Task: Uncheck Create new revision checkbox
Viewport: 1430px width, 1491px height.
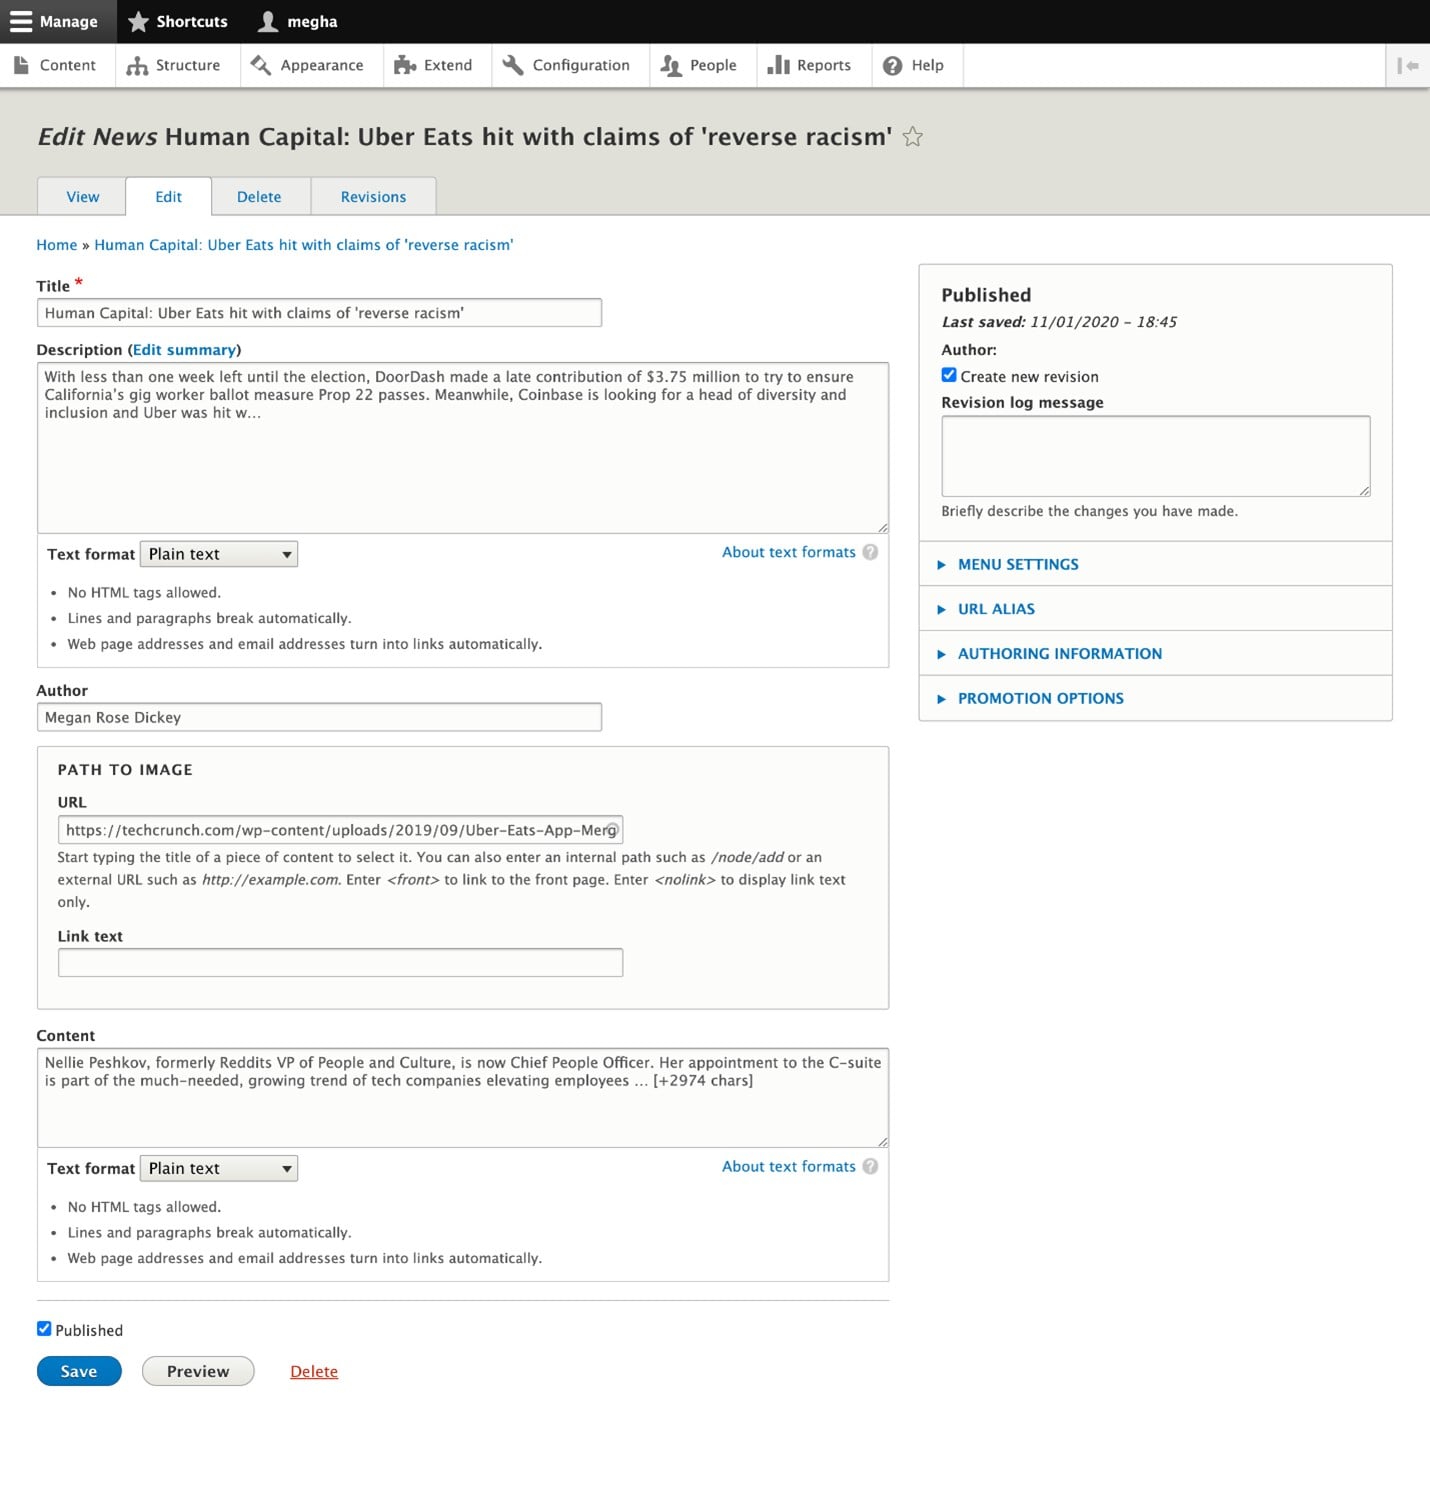Action: pos(949,376)
